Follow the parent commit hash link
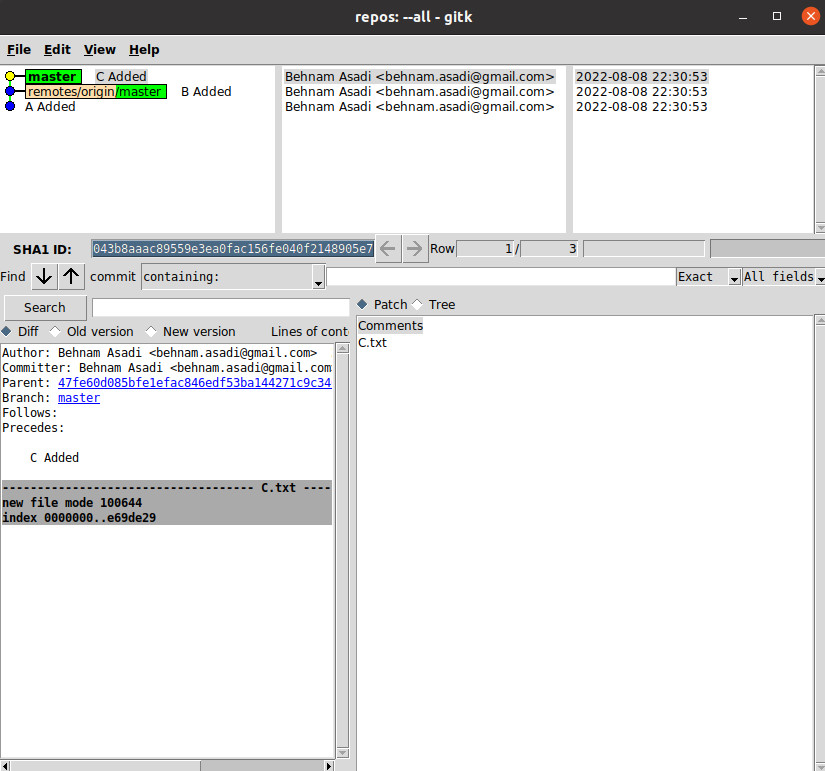The image size is (825, 771). pyautogui.click(x=194, y=383)
